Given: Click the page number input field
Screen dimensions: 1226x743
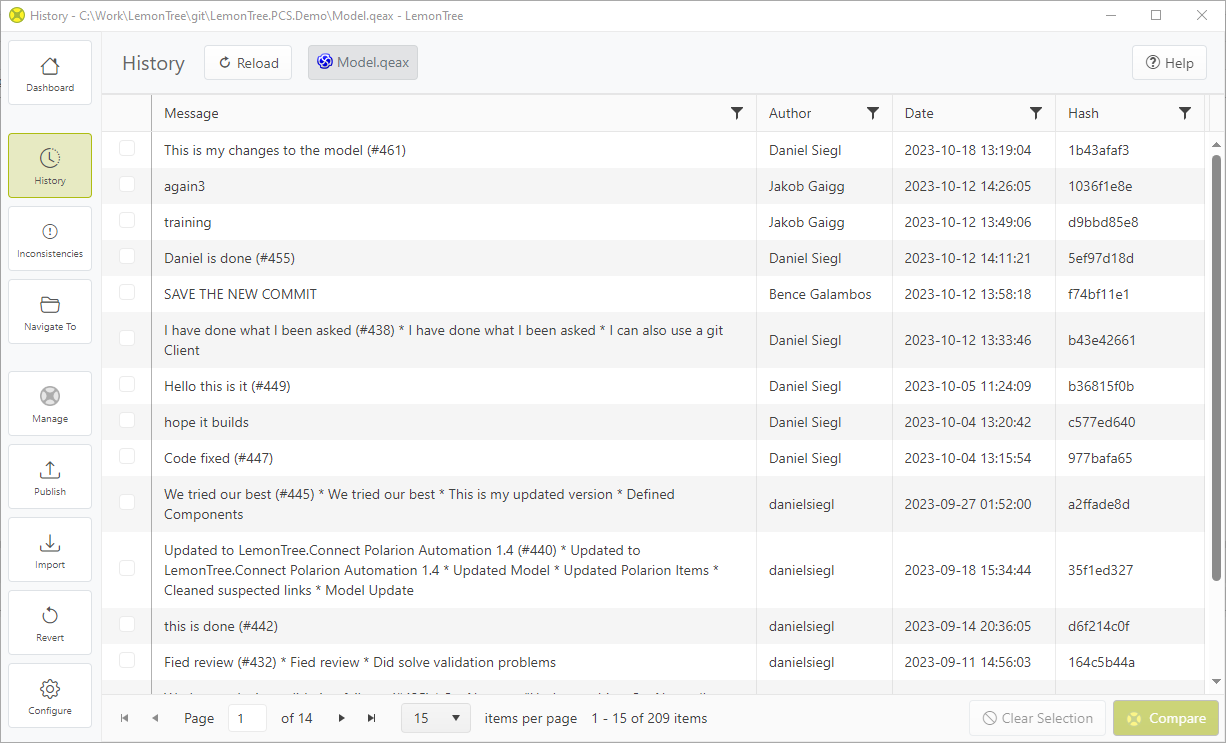Looking at the screenshot, I should pyautogui.click(x=247, y=718).
